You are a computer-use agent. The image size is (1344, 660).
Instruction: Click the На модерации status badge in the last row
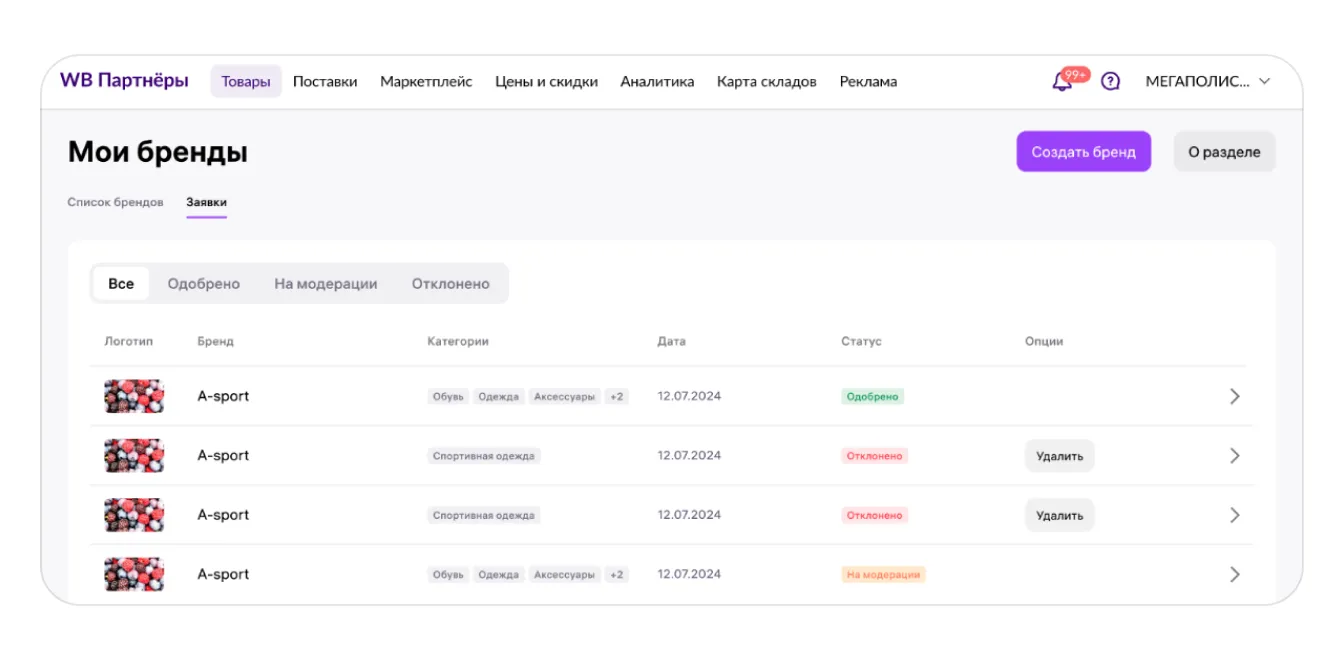(x=883, y=575)
